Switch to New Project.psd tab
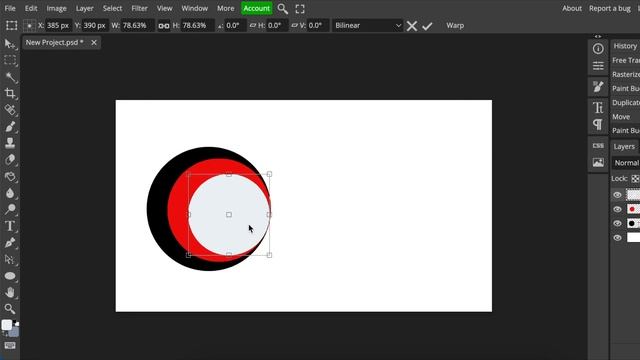 pyautogui.click(x=54, y=42)
